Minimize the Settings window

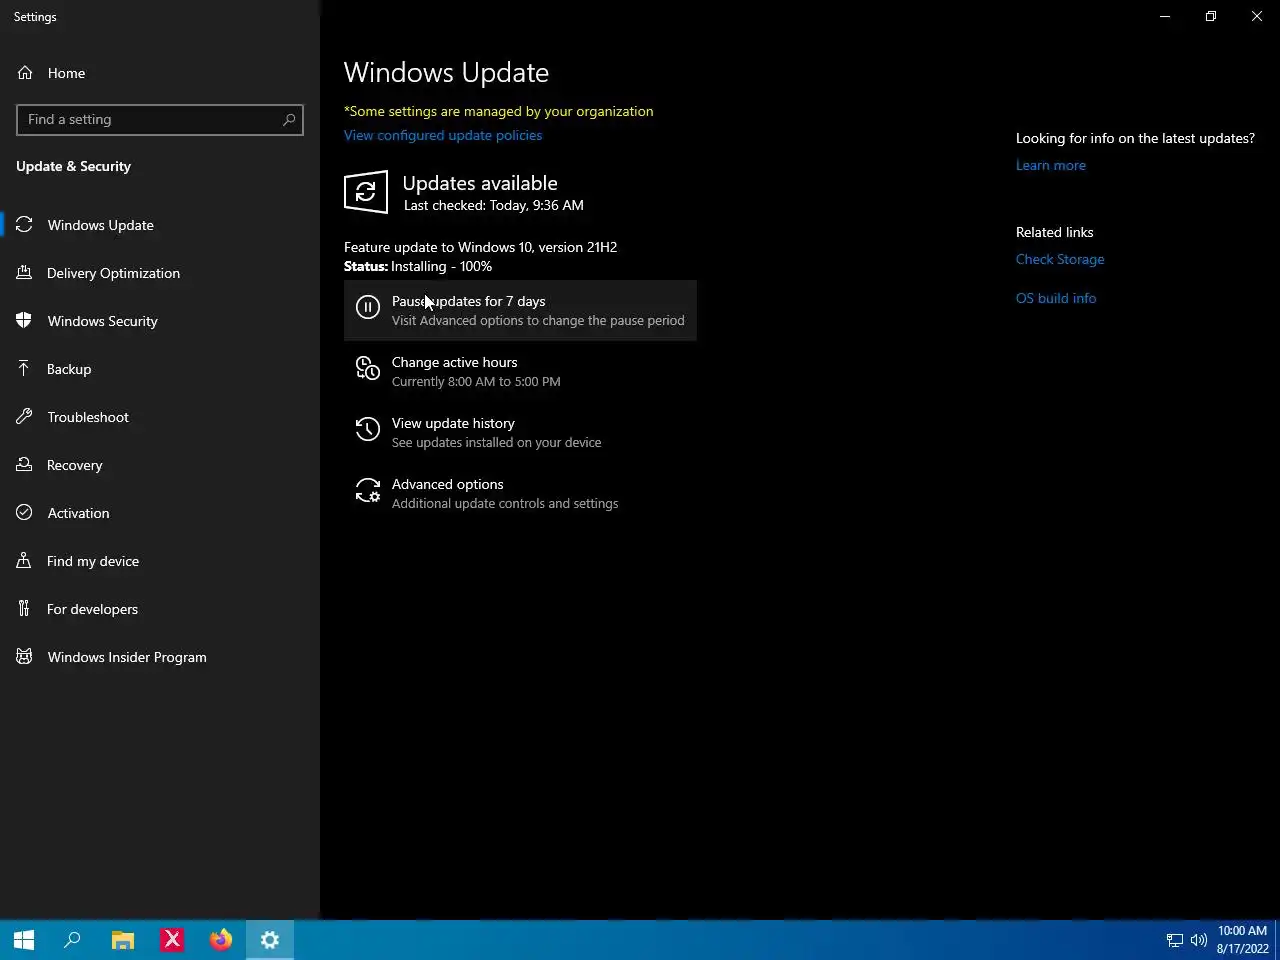tap(1165, 16)
